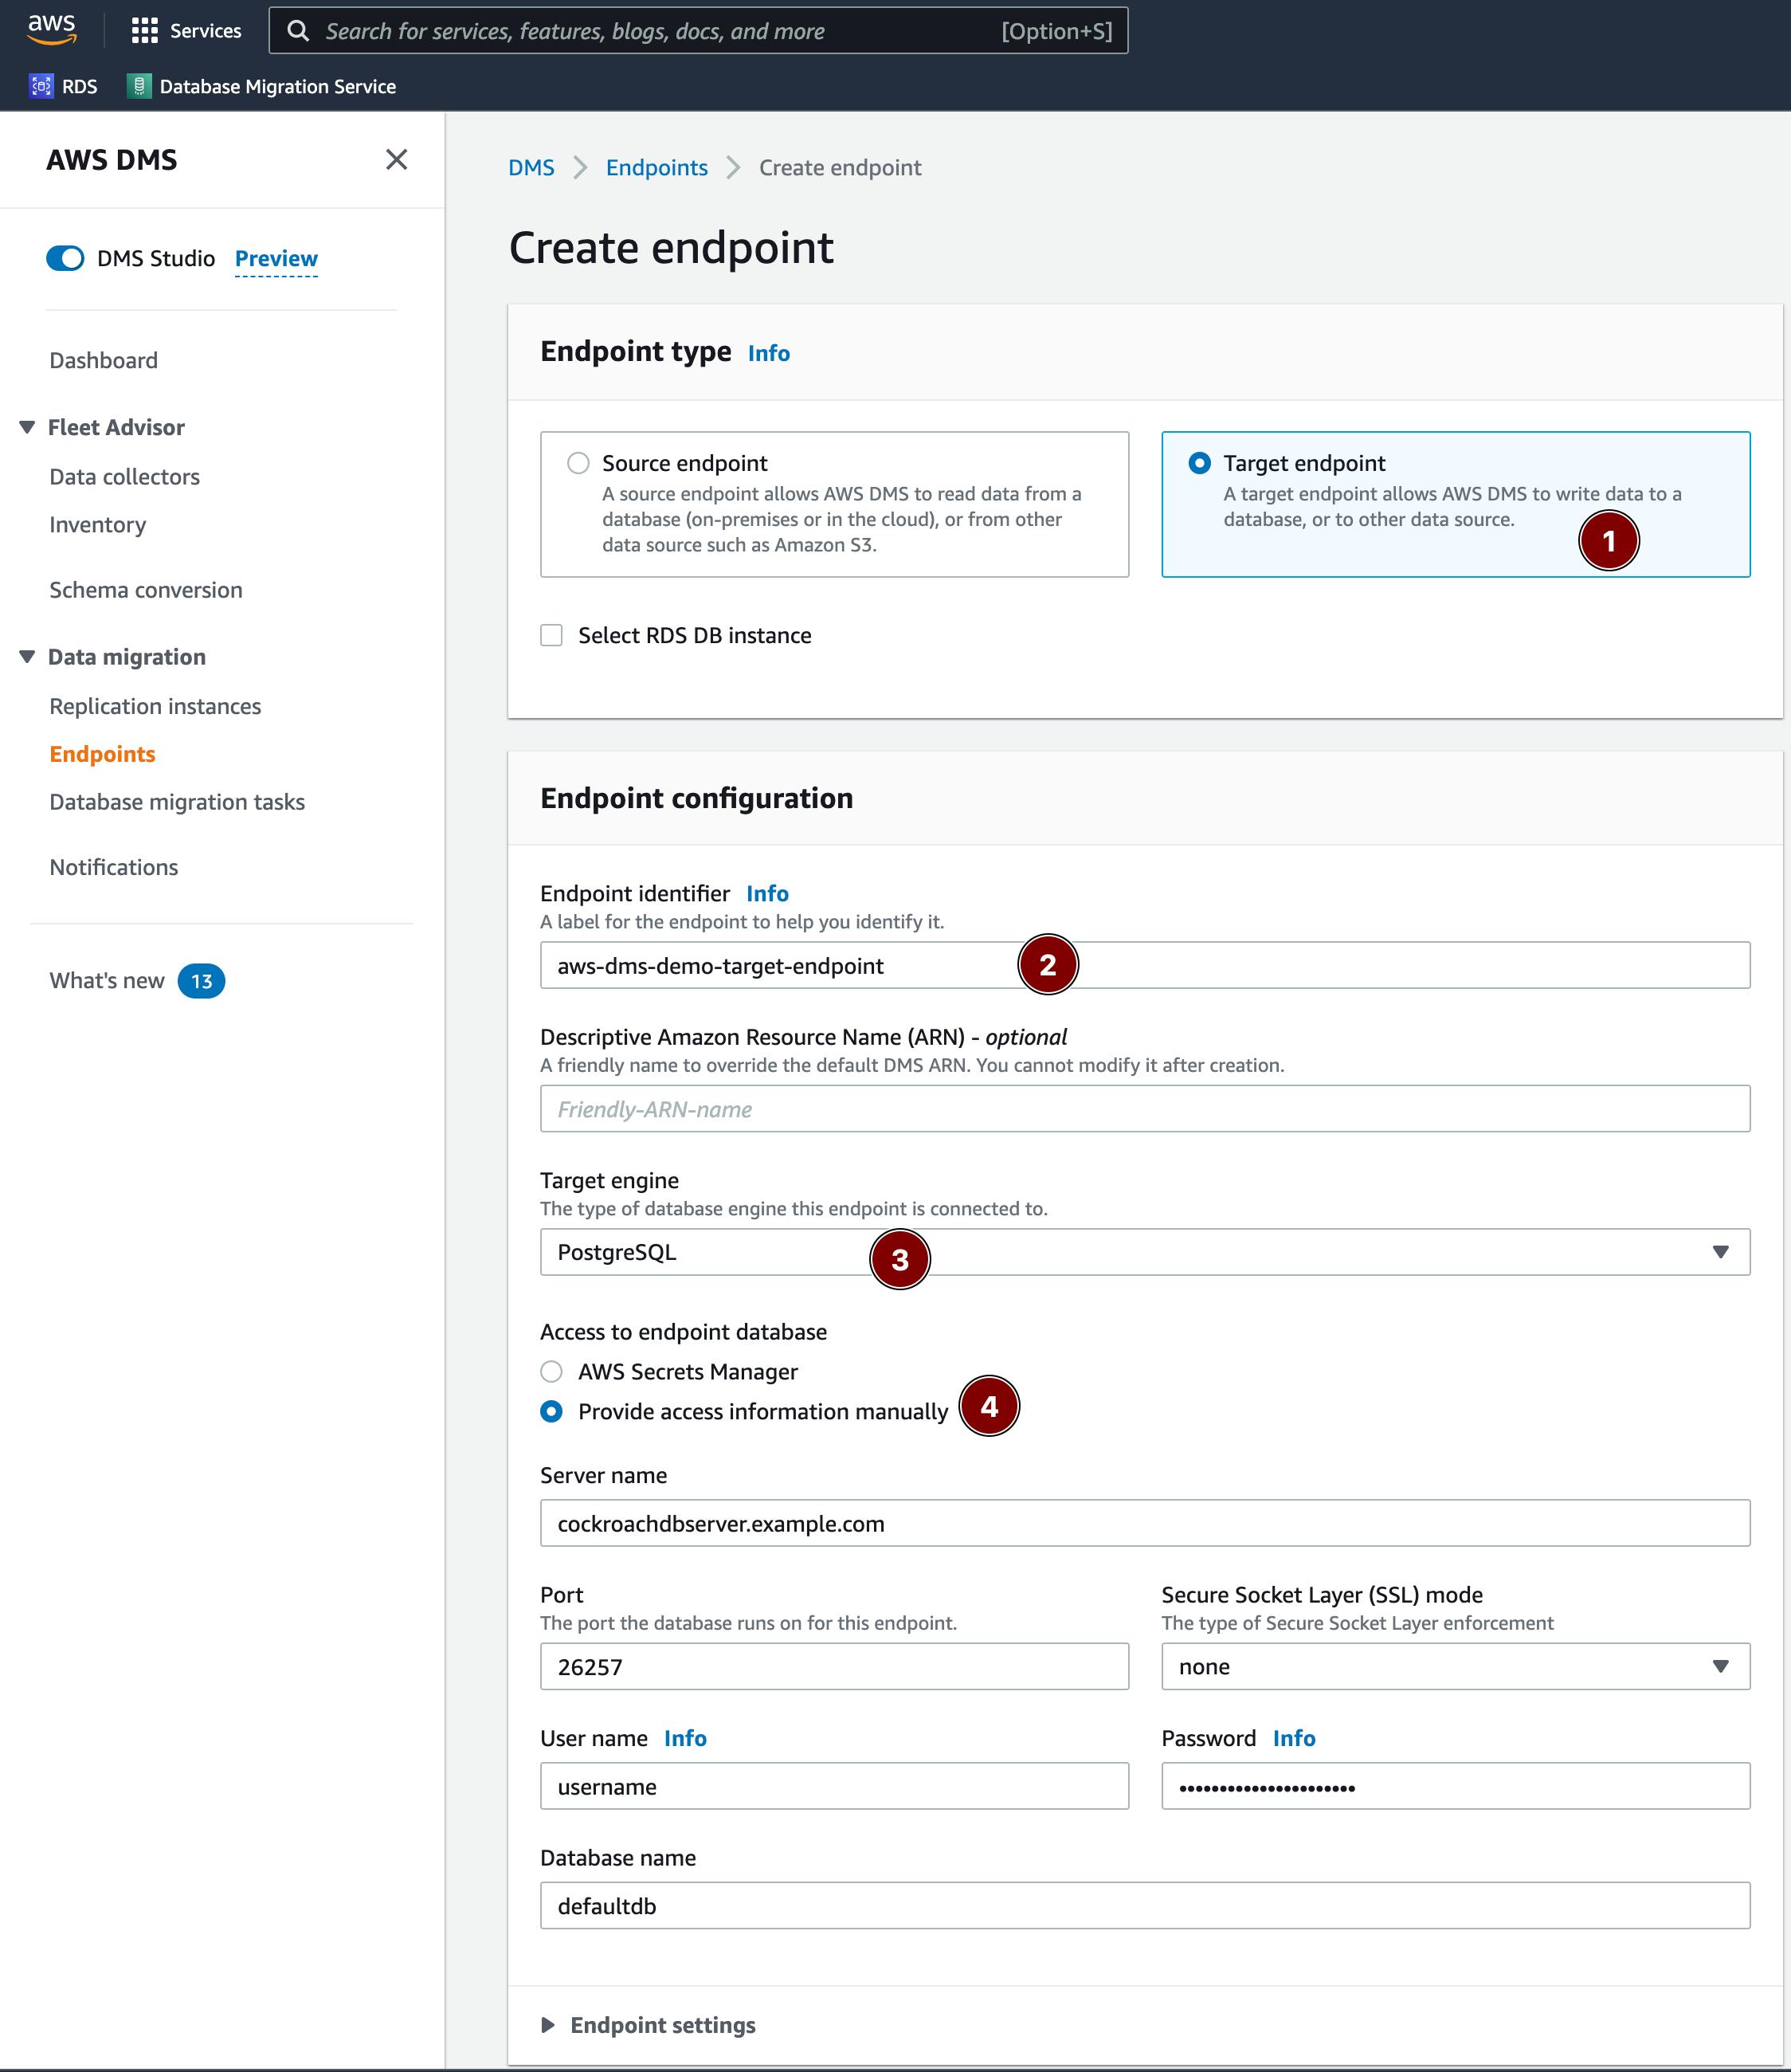Viewport: 1791px width, 2072px height.
Task: Go to DMS breadcrumb link
Action: [x=531, y=167]
